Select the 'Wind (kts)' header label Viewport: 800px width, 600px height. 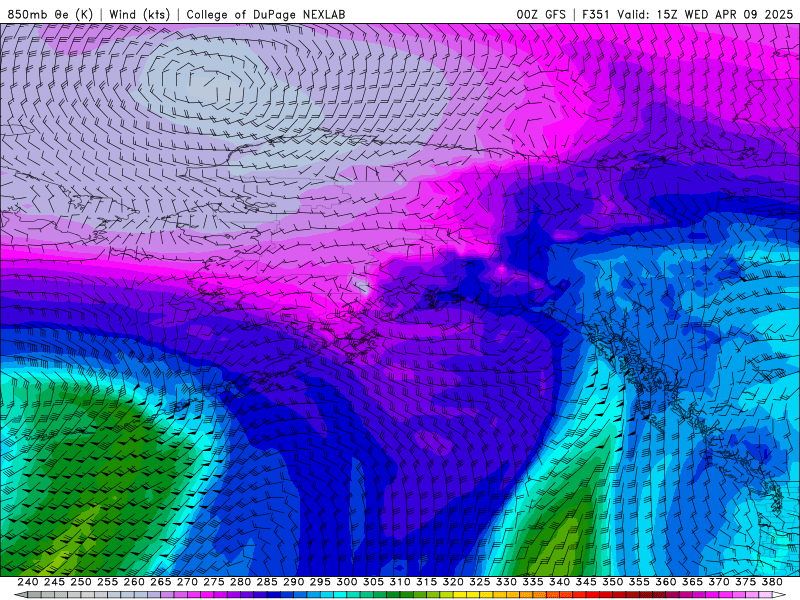click(139, 15)
